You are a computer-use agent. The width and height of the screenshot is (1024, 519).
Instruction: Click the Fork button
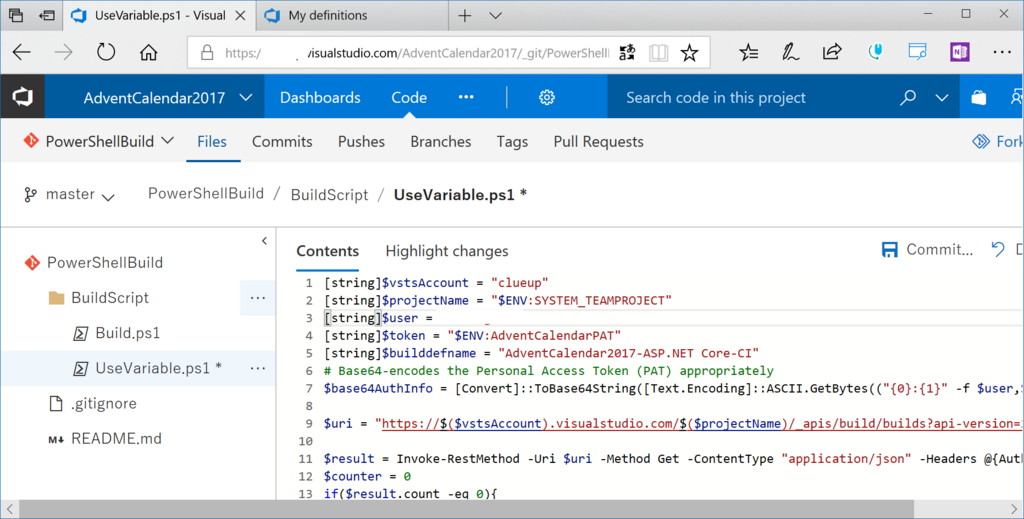(x=998, y=141)
